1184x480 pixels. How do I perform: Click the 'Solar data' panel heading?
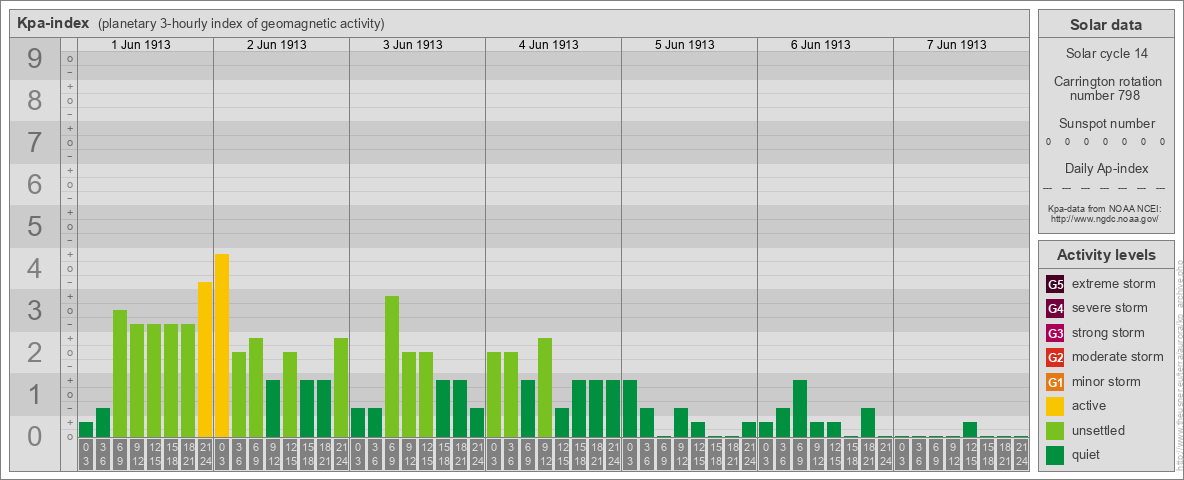1106,25
